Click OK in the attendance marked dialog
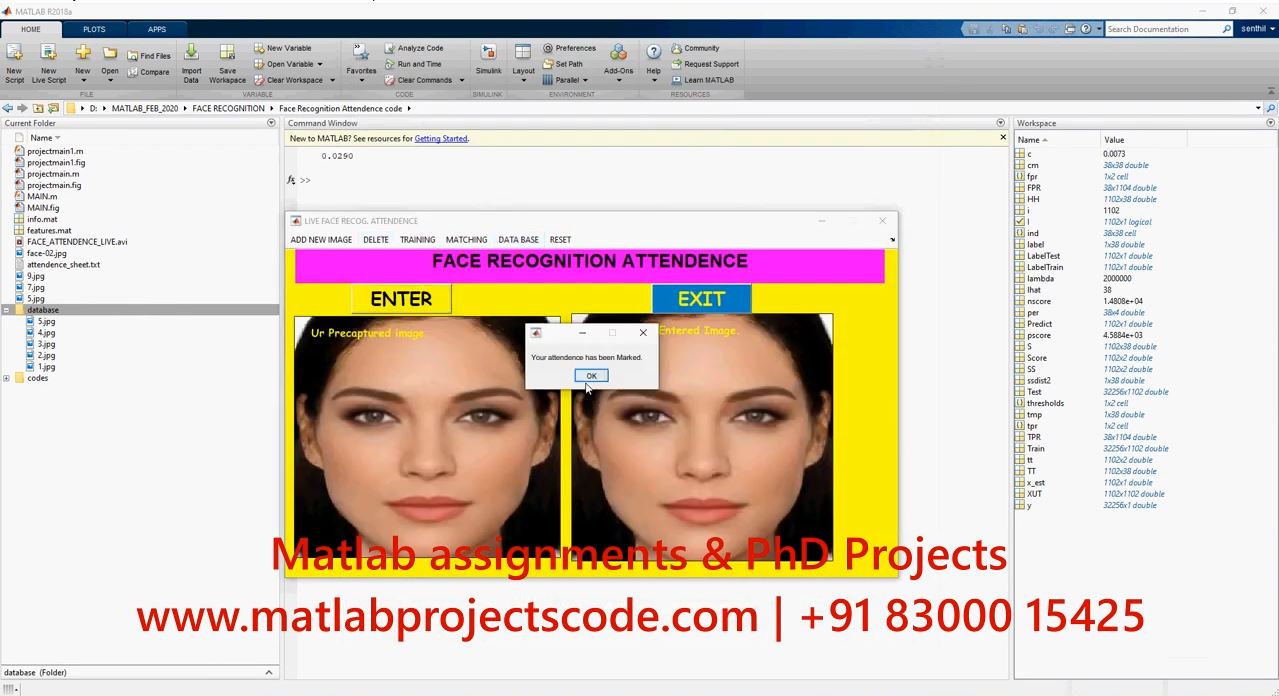The image size is (1279, 696). [591, 376]
